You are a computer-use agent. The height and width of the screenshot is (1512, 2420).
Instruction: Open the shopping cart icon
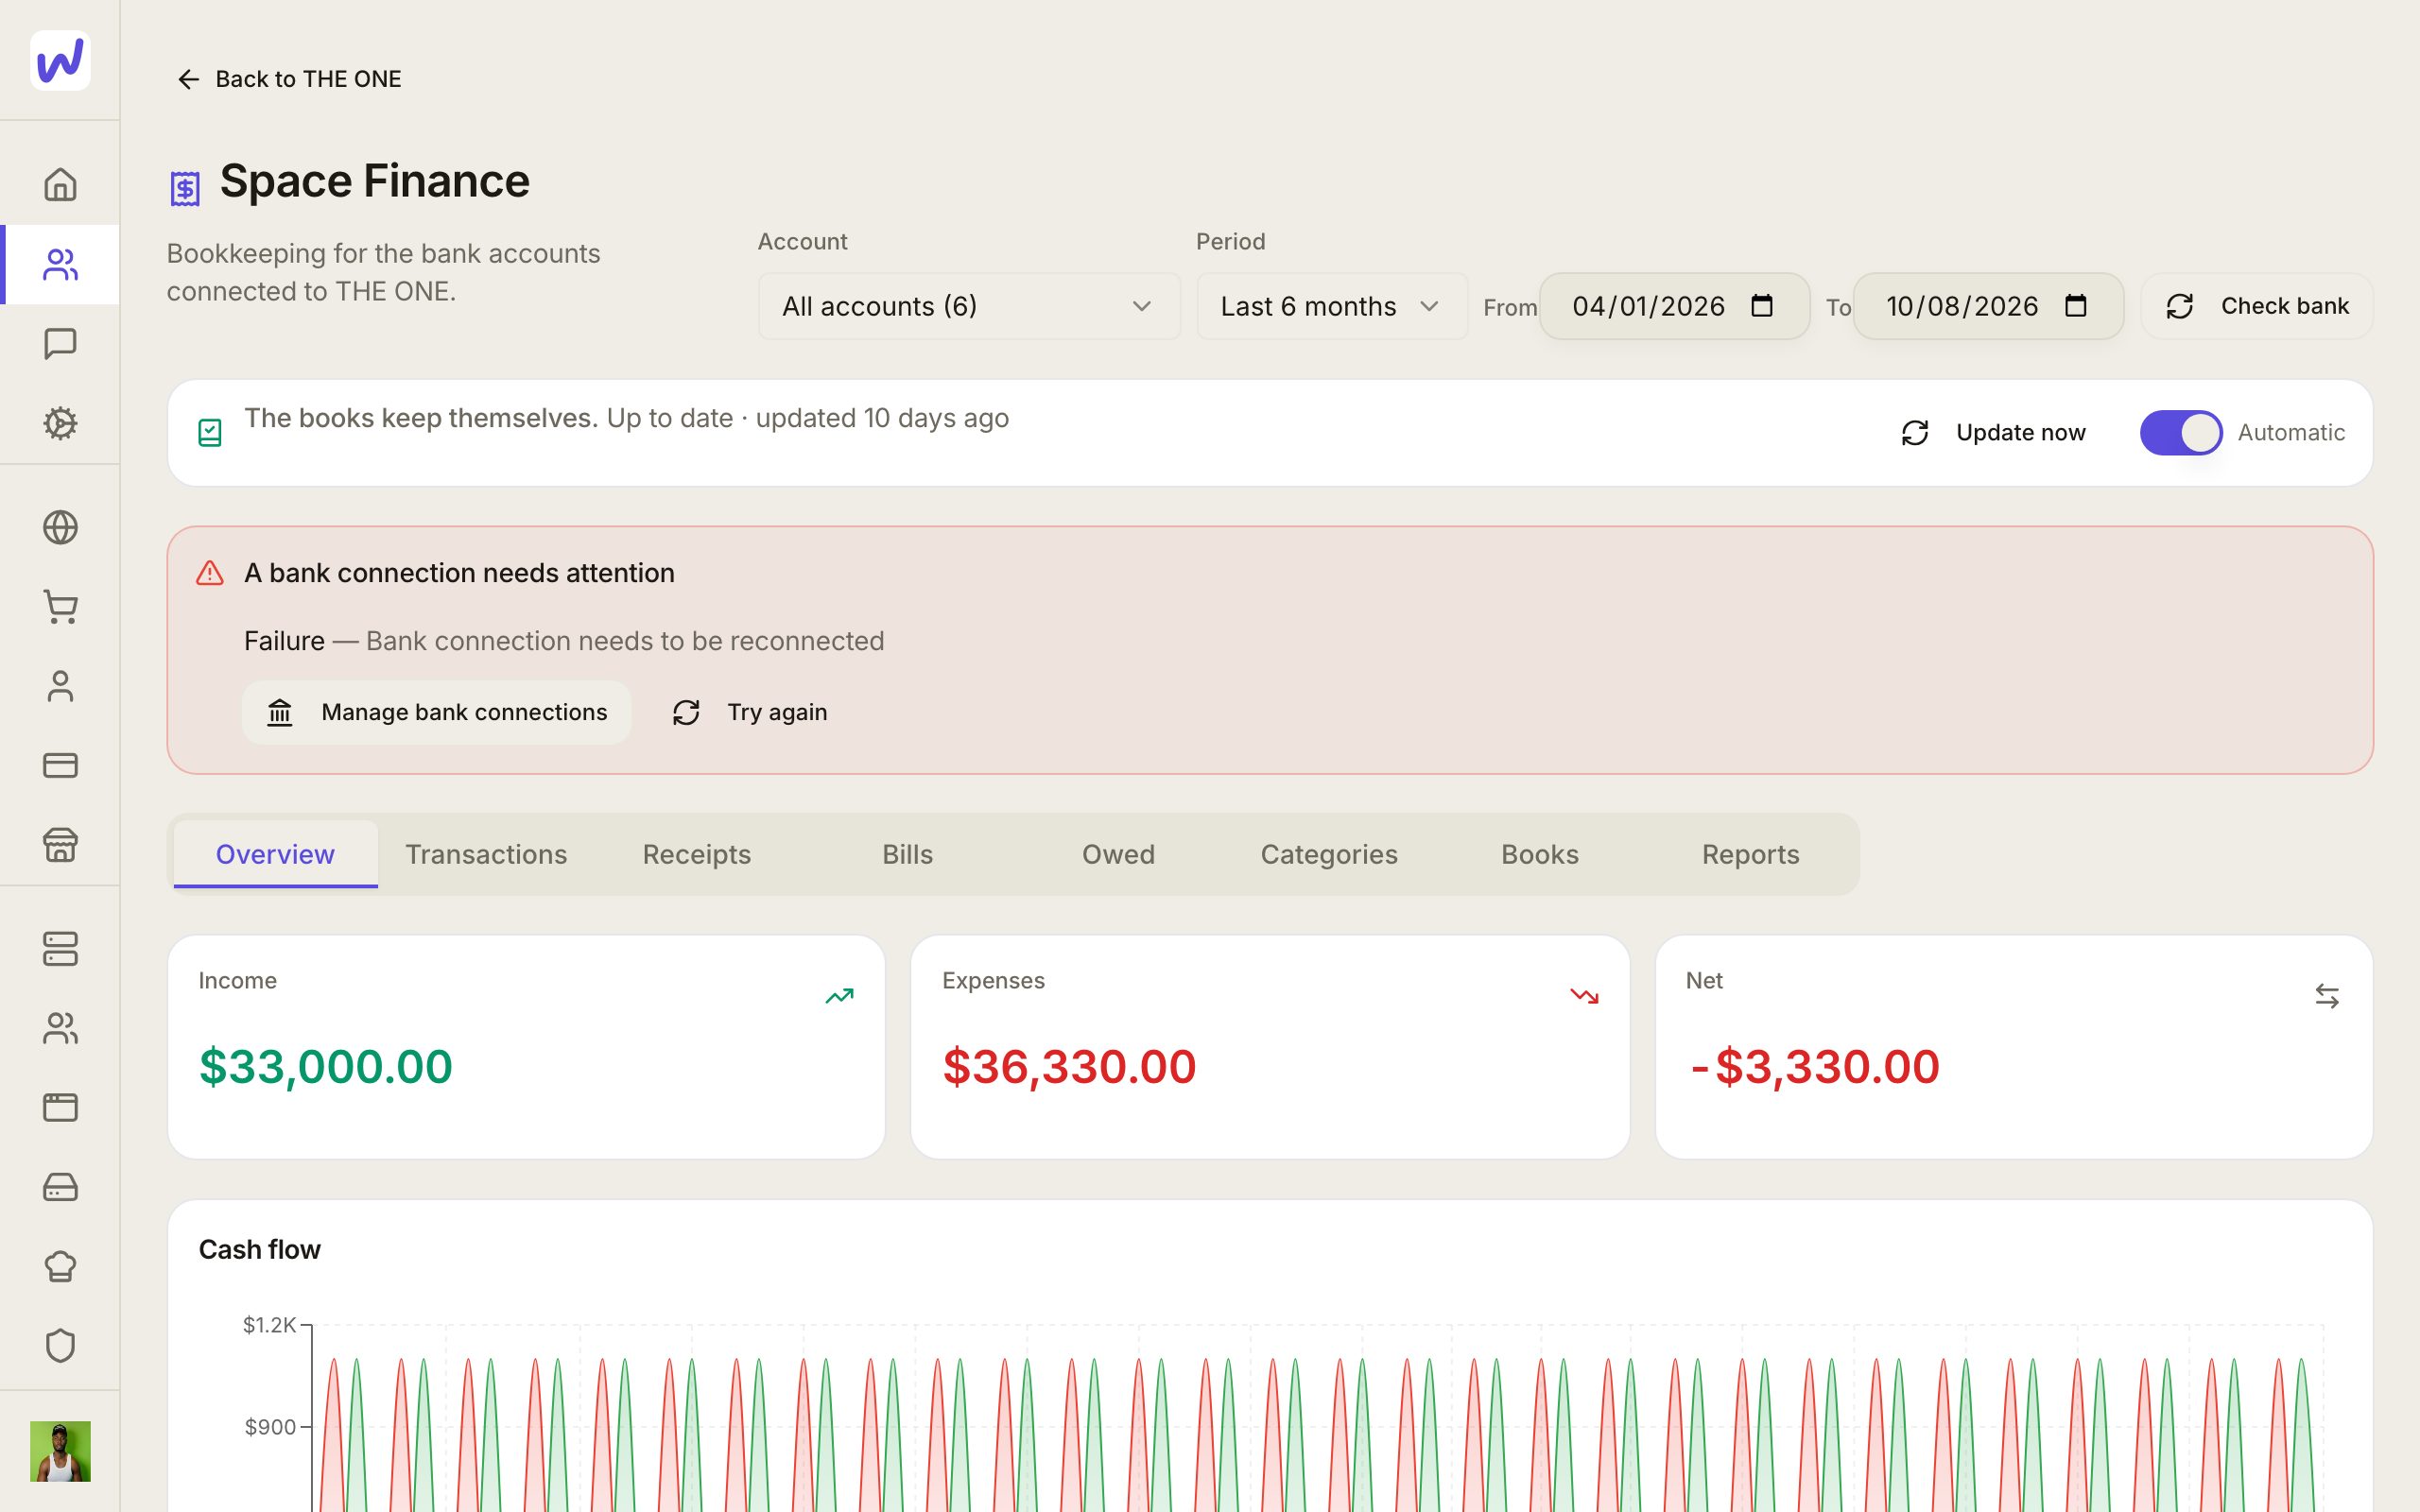[60, 607]
